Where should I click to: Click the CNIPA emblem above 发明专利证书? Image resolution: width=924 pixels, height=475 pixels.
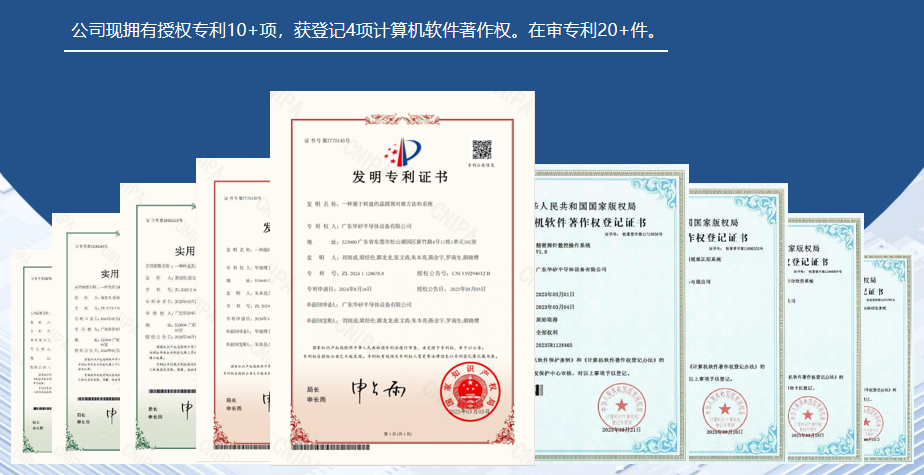(x=402, y=153)
